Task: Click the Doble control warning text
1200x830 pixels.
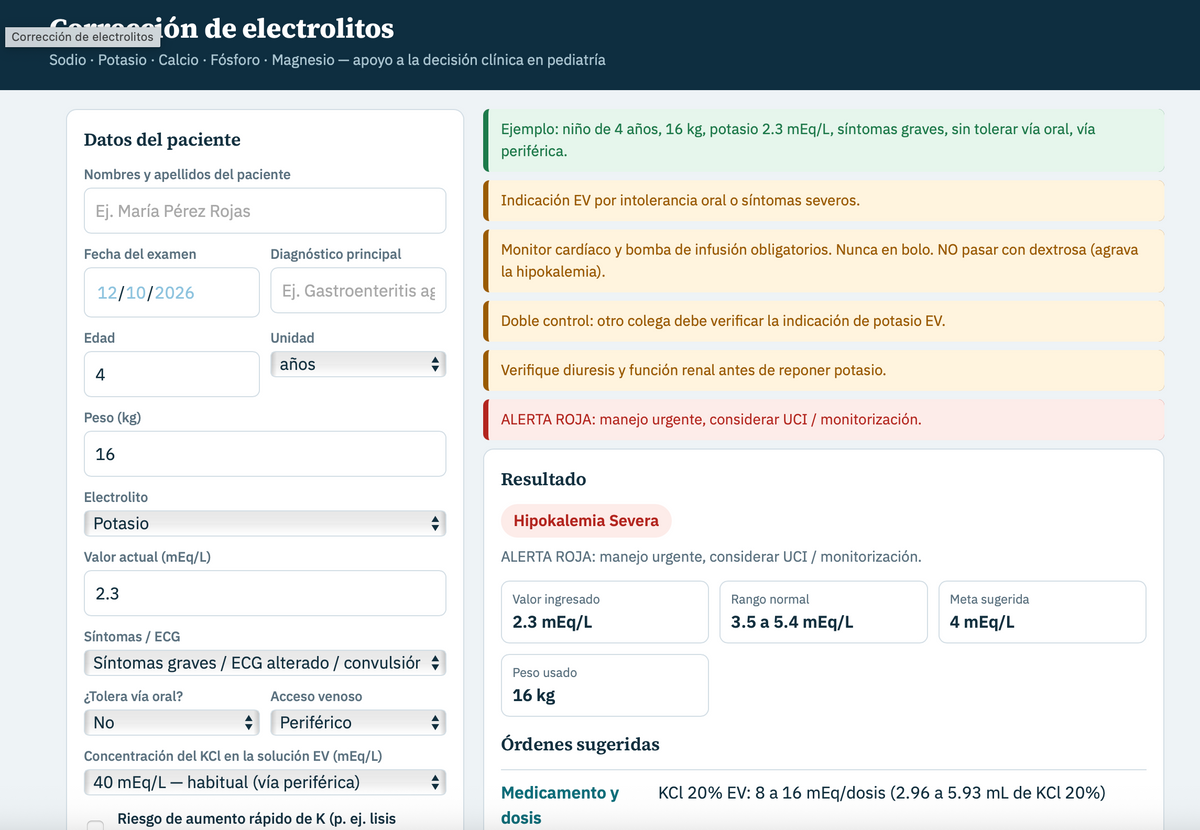Action: point(723,321)
